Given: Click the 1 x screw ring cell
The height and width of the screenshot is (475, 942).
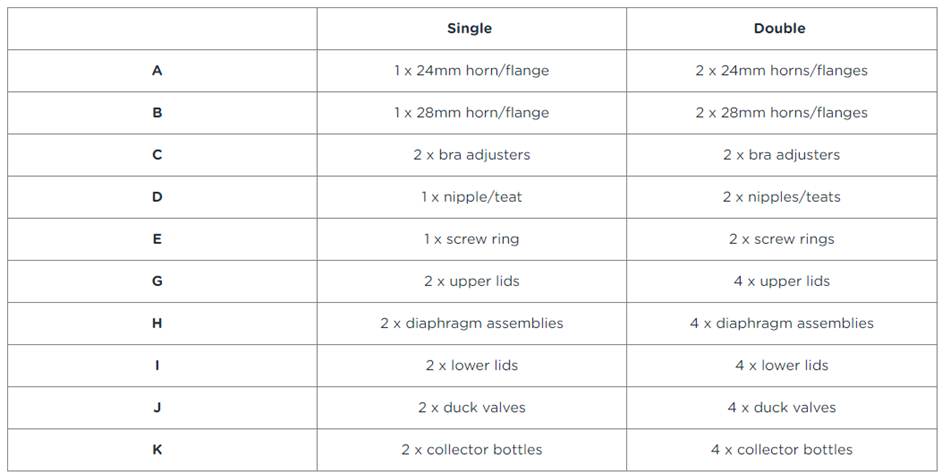Looking at the screenshot, I should [471, 239].
